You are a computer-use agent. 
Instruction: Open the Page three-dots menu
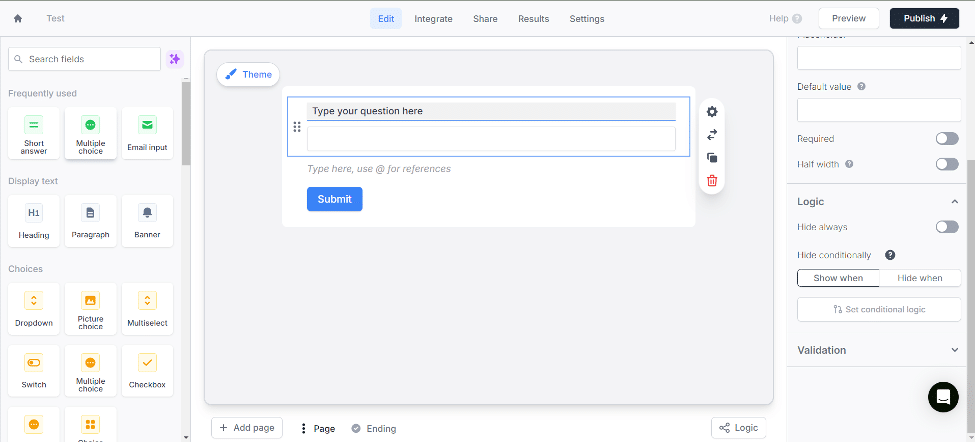303,429
